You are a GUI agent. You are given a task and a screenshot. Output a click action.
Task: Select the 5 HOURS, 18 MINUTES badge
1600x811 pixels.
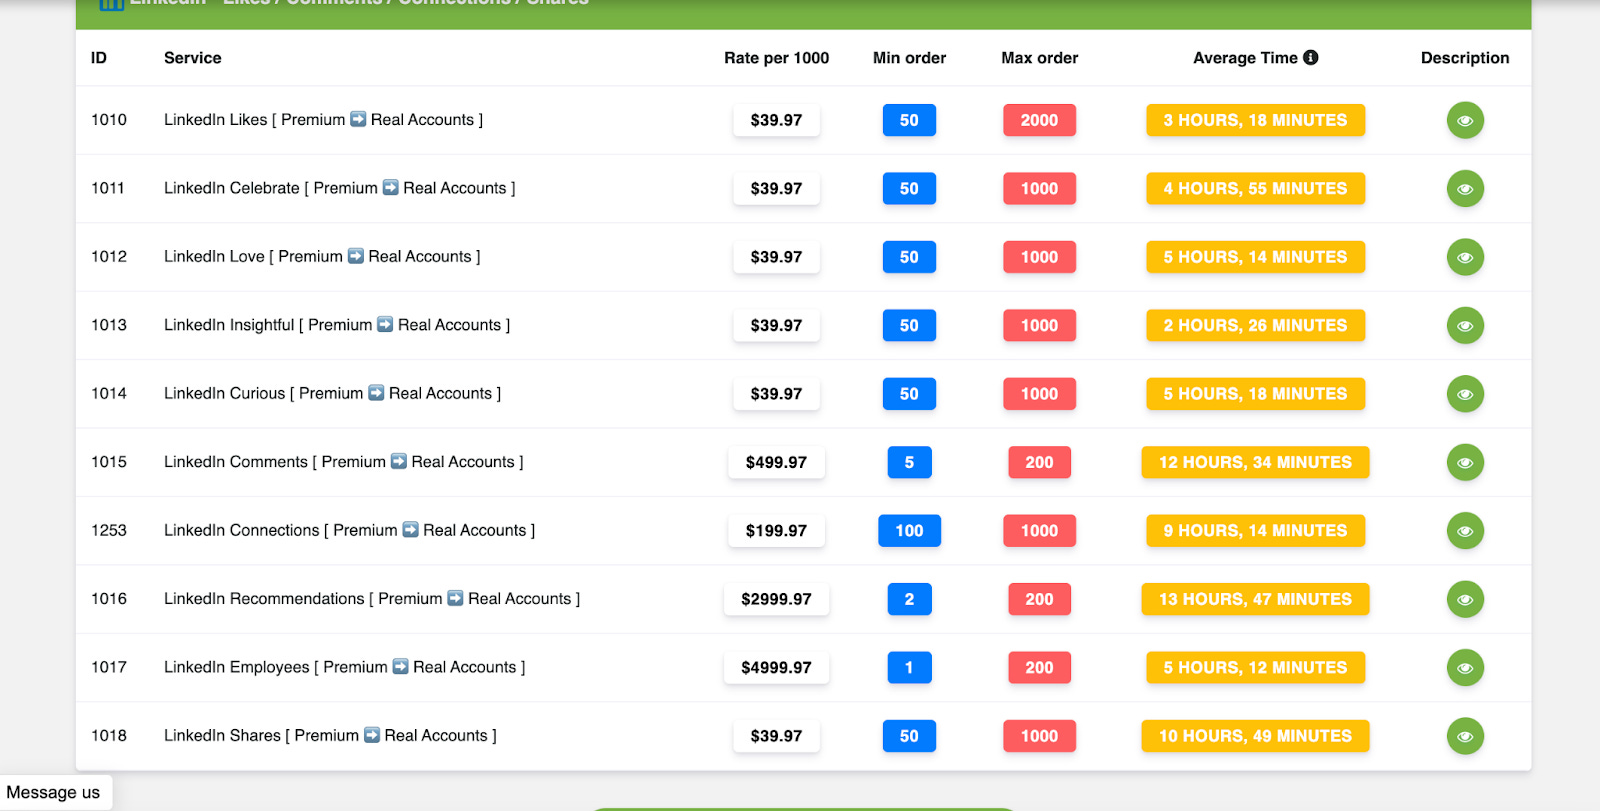[x=1255, y=394]
